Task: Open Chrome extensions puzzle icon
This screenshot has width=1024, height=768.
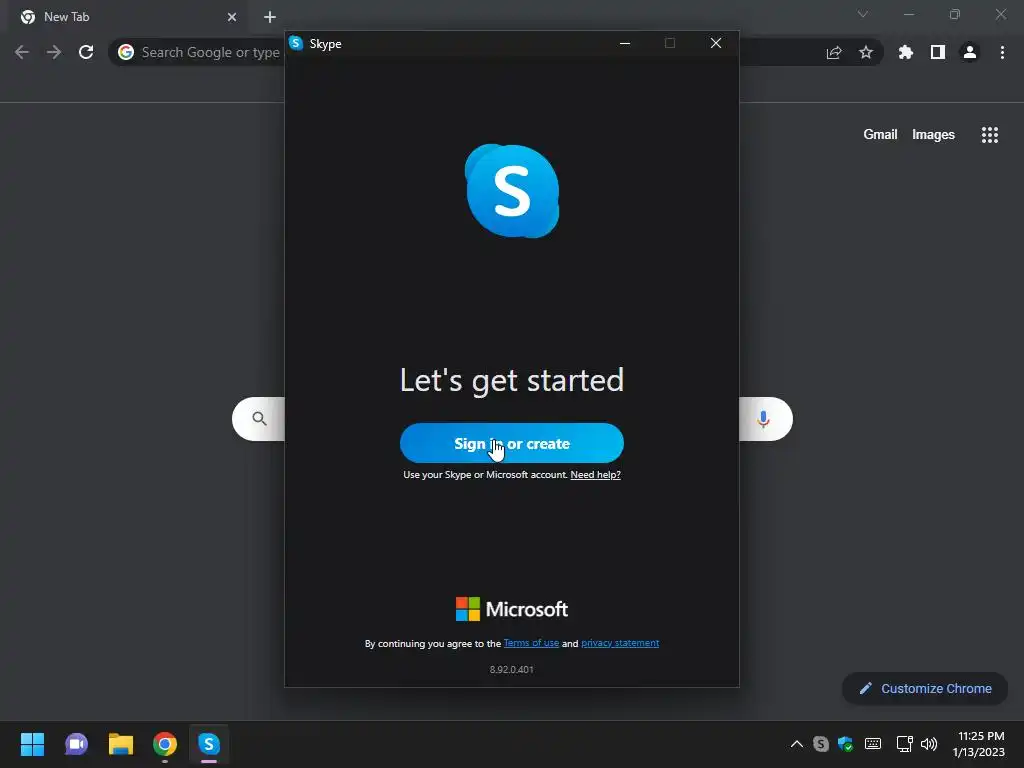Action: click(905, 52)
